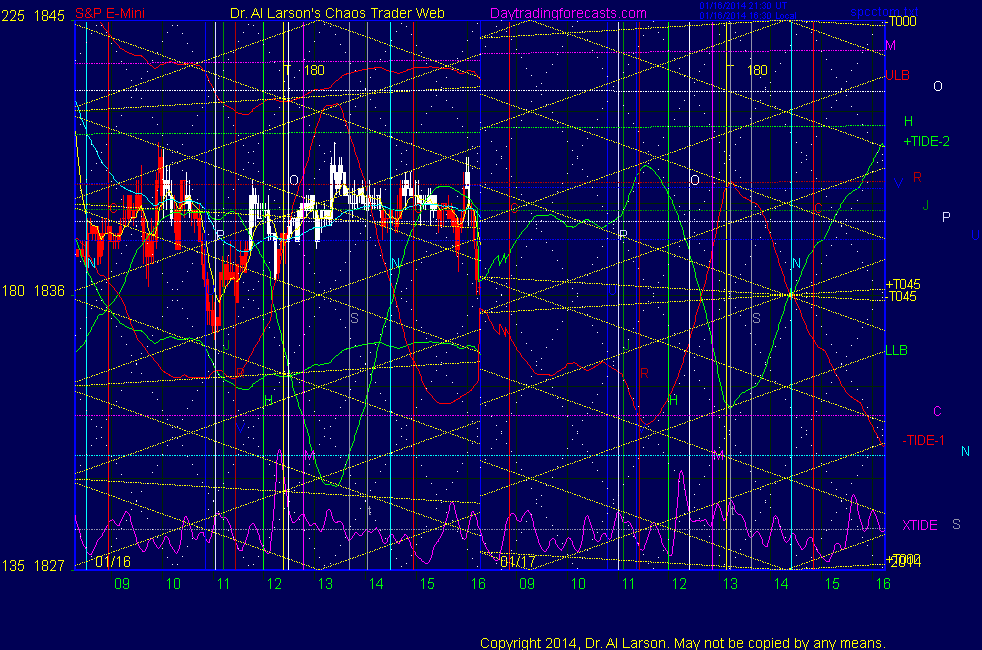The width and height of the screenshot is (982, 650).
Task: Click the green LLB lower band label
Action: [896, 351]
